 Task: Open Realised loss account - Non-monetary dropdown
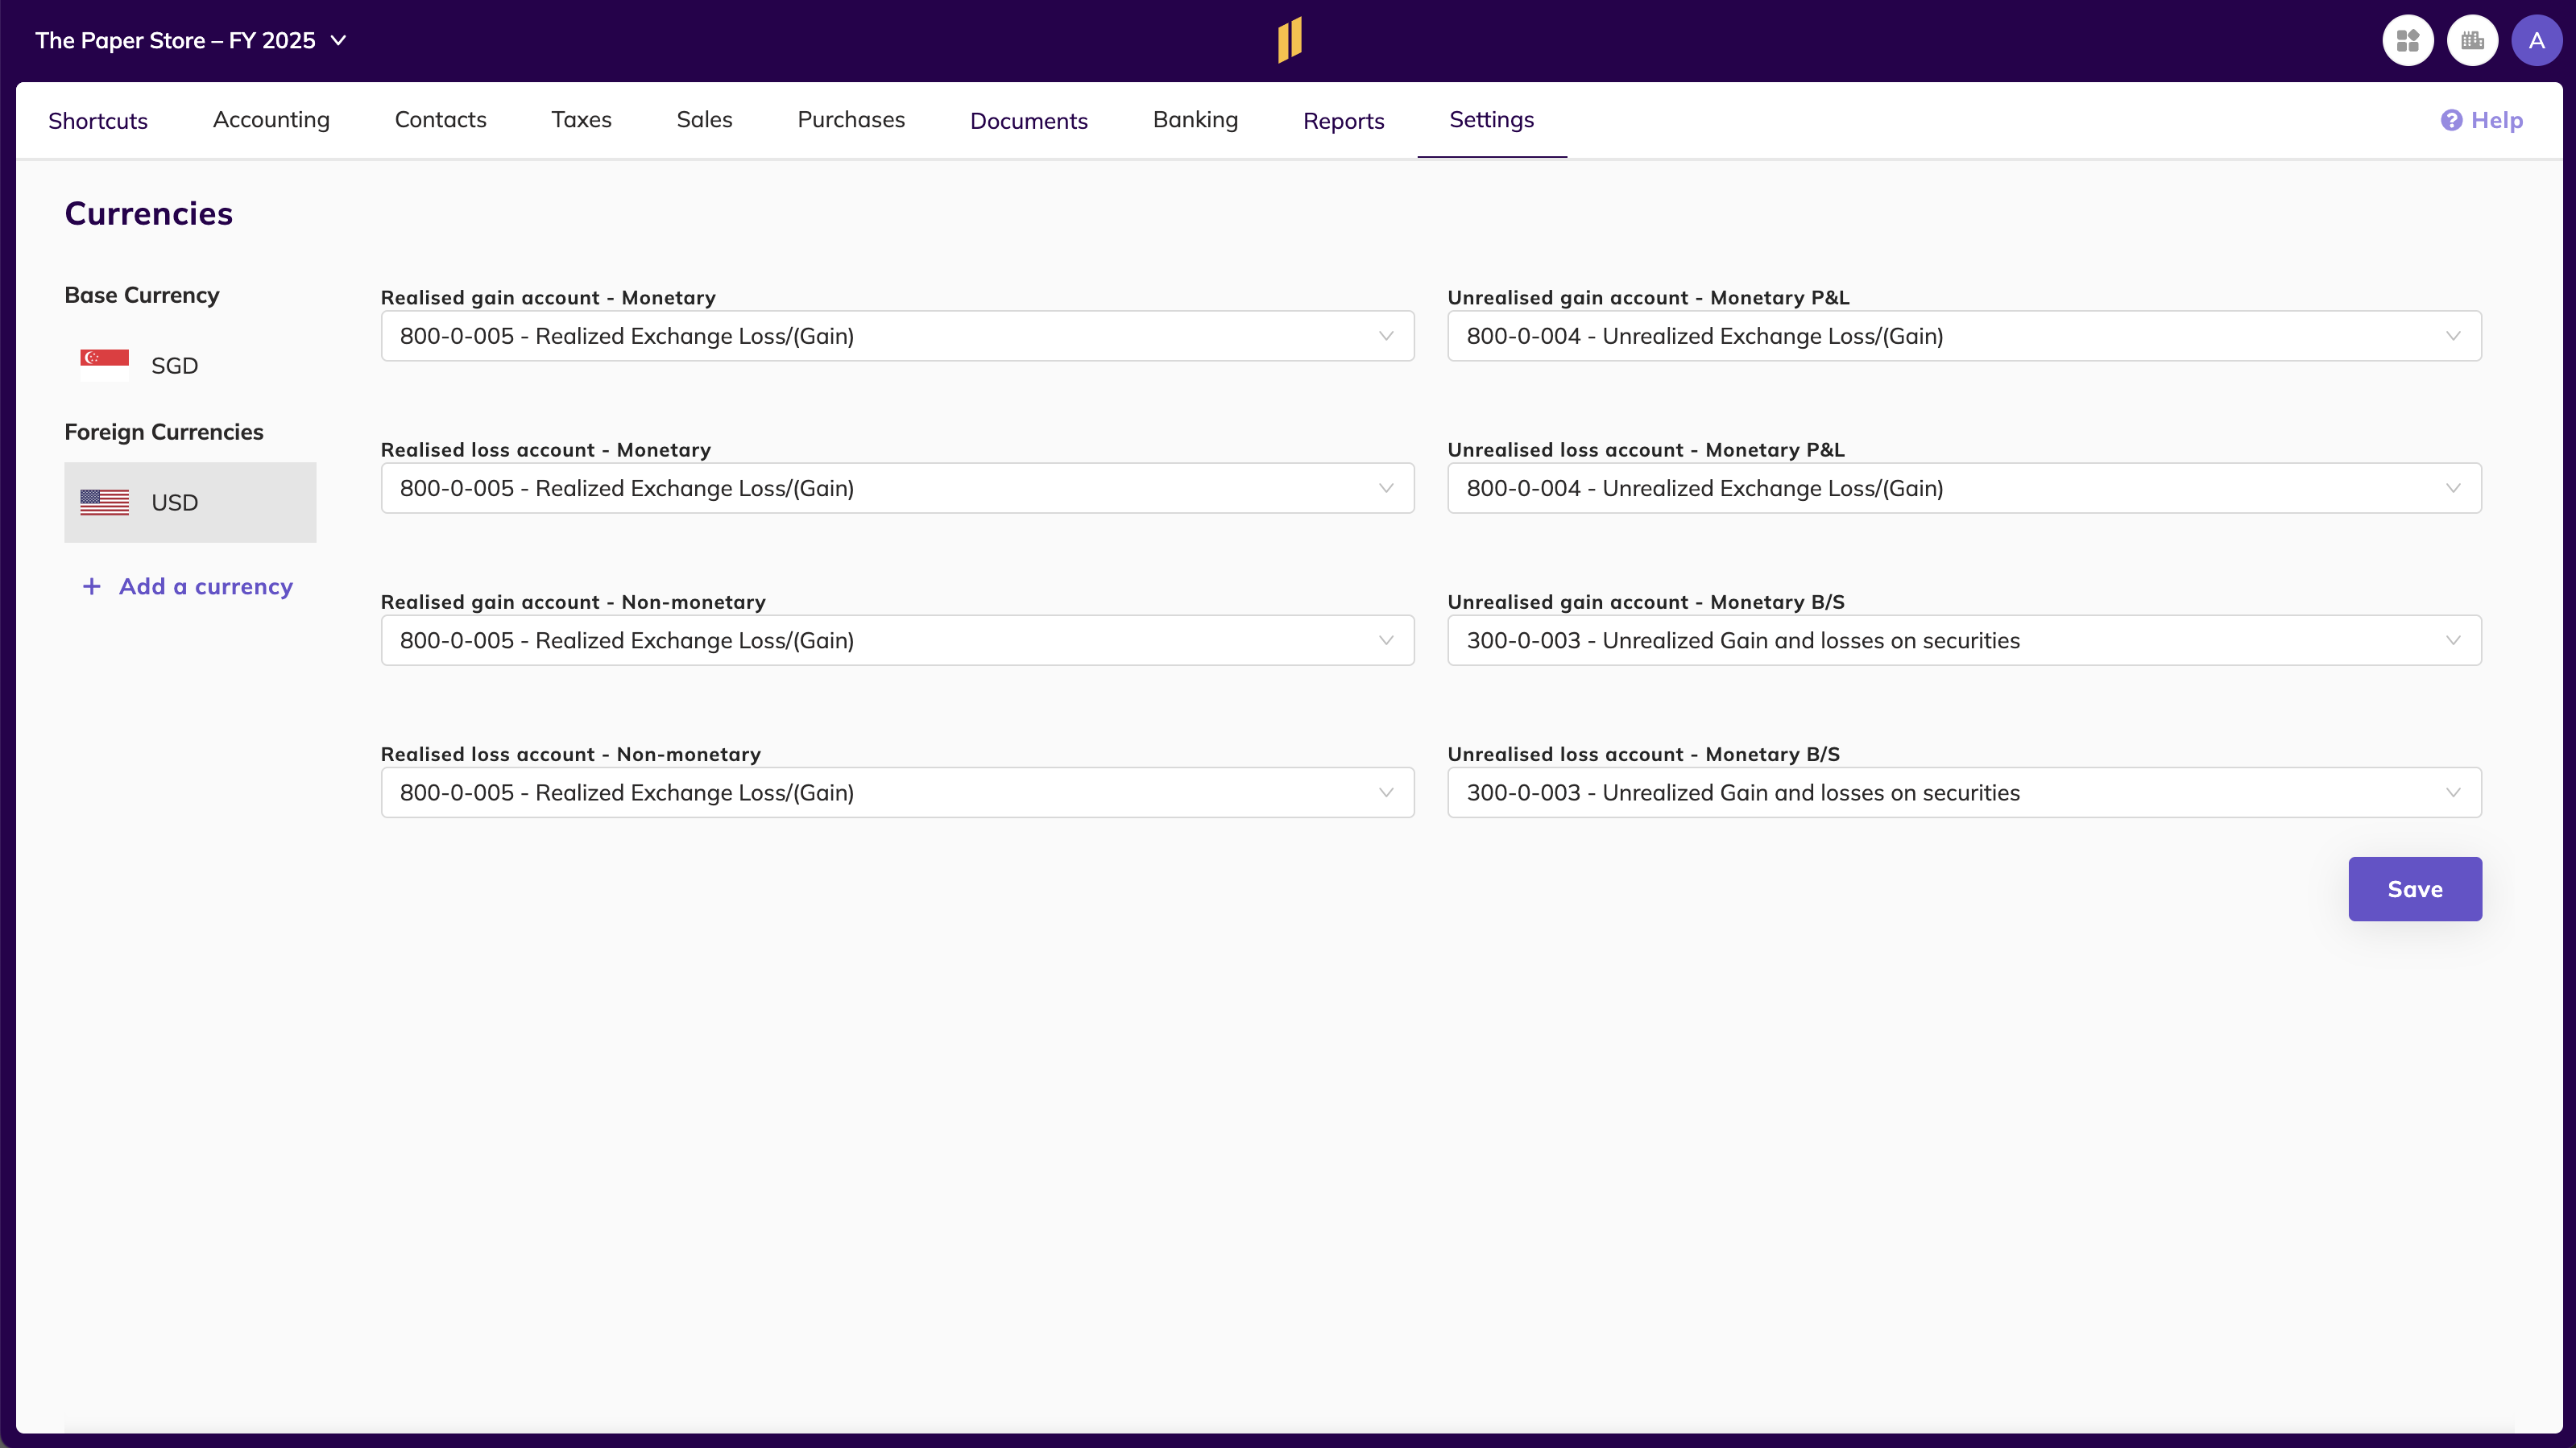897,792
